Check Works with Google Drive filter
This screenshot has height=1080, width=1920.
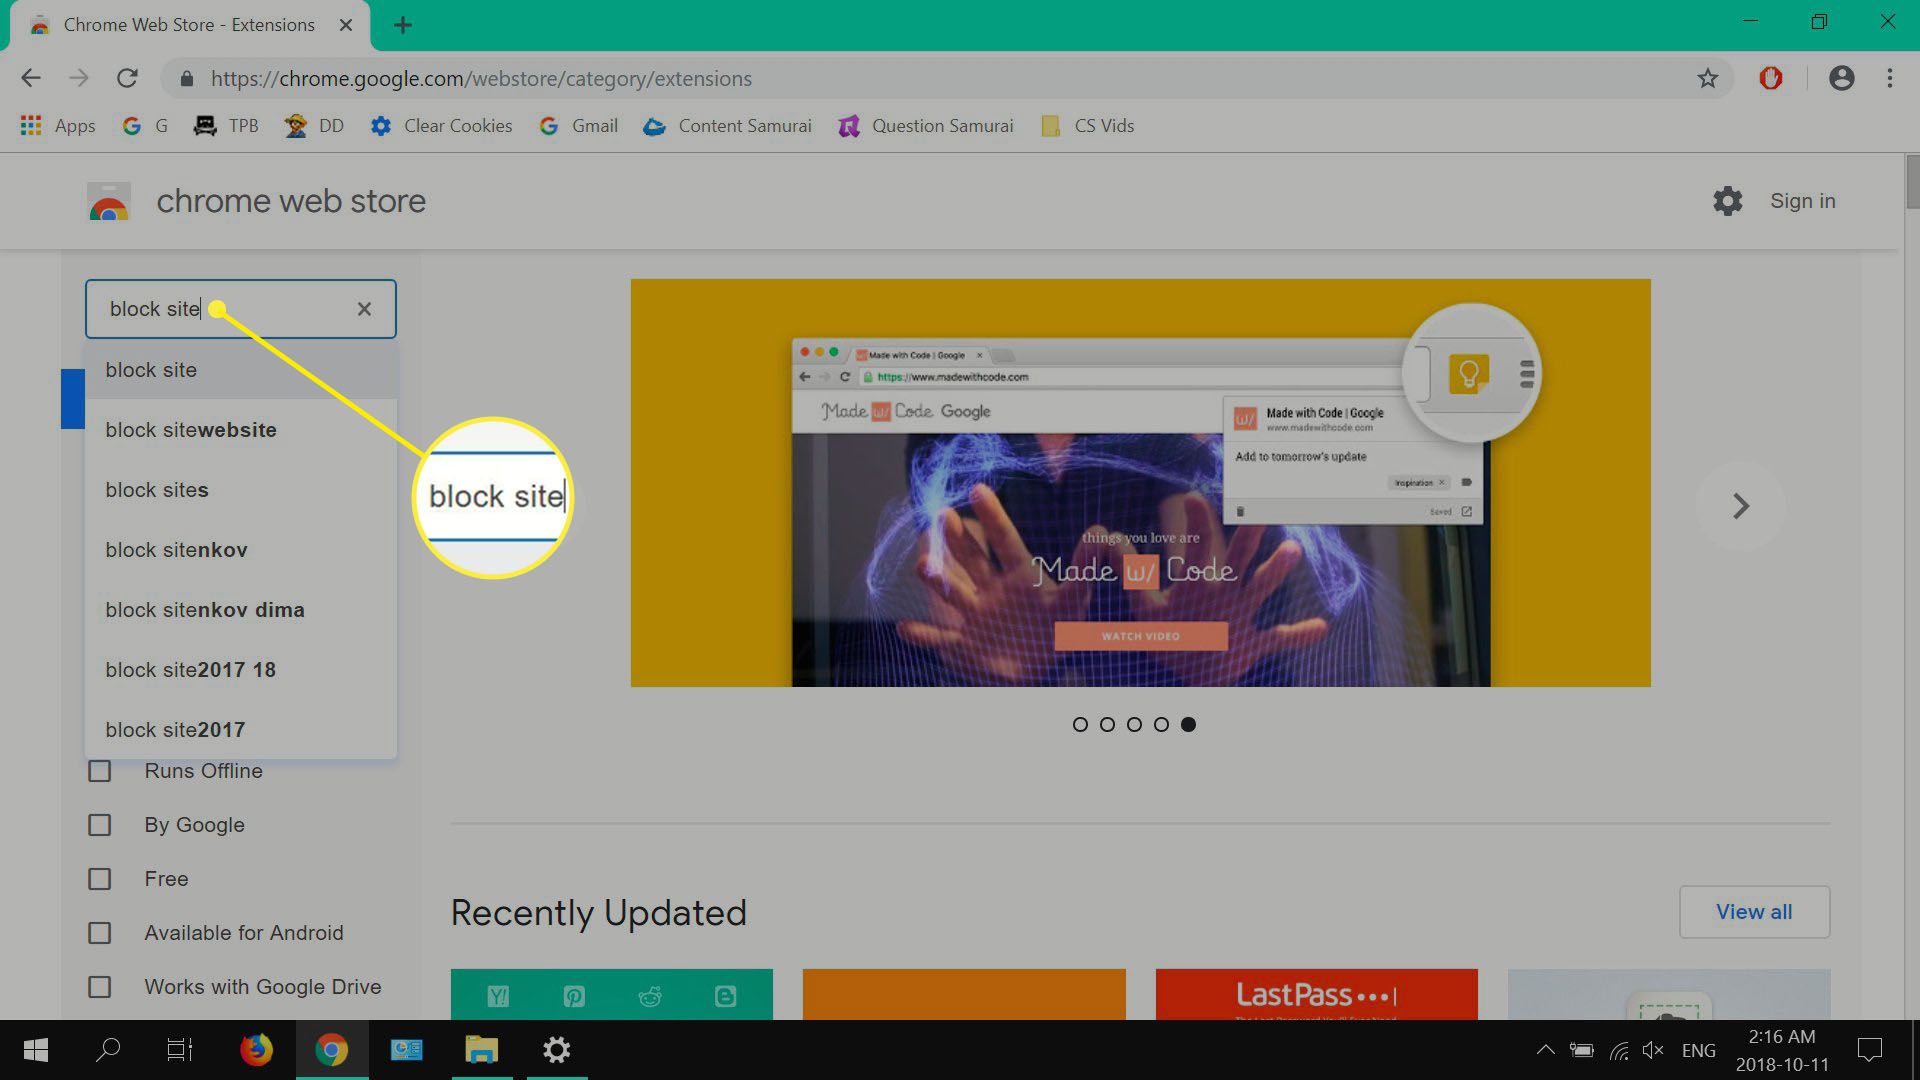coord(100,987)
